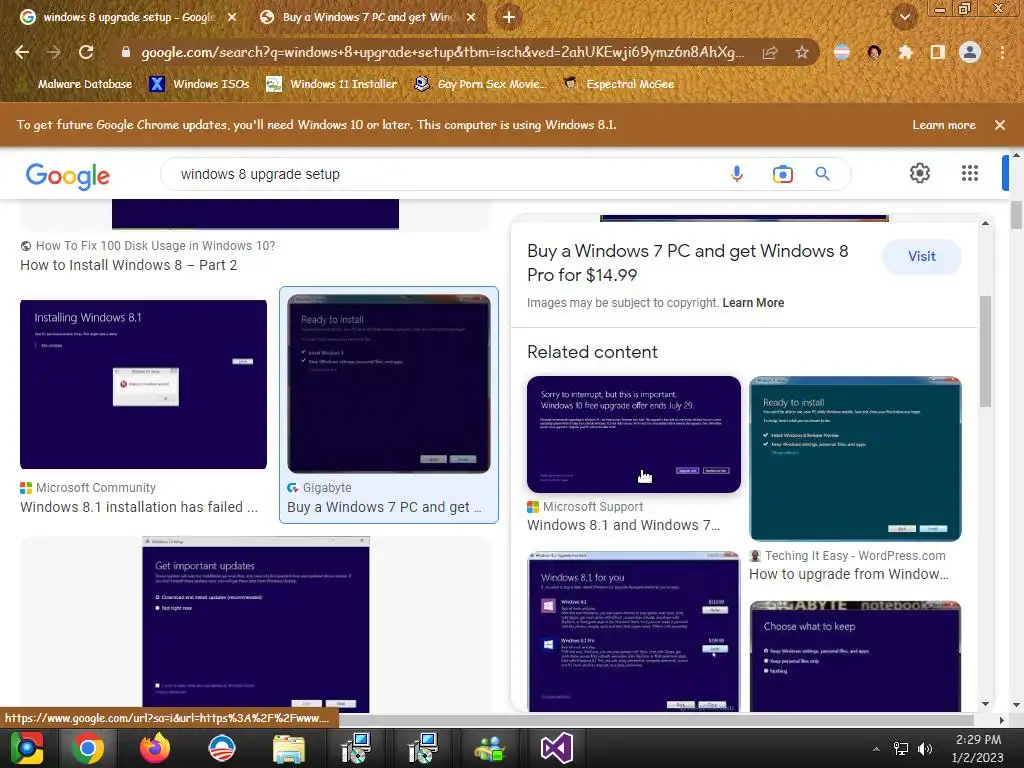The image size is (1024, 768).
Task: Close the Buy a Windows 7 PC tab
Action: (471, 17)
